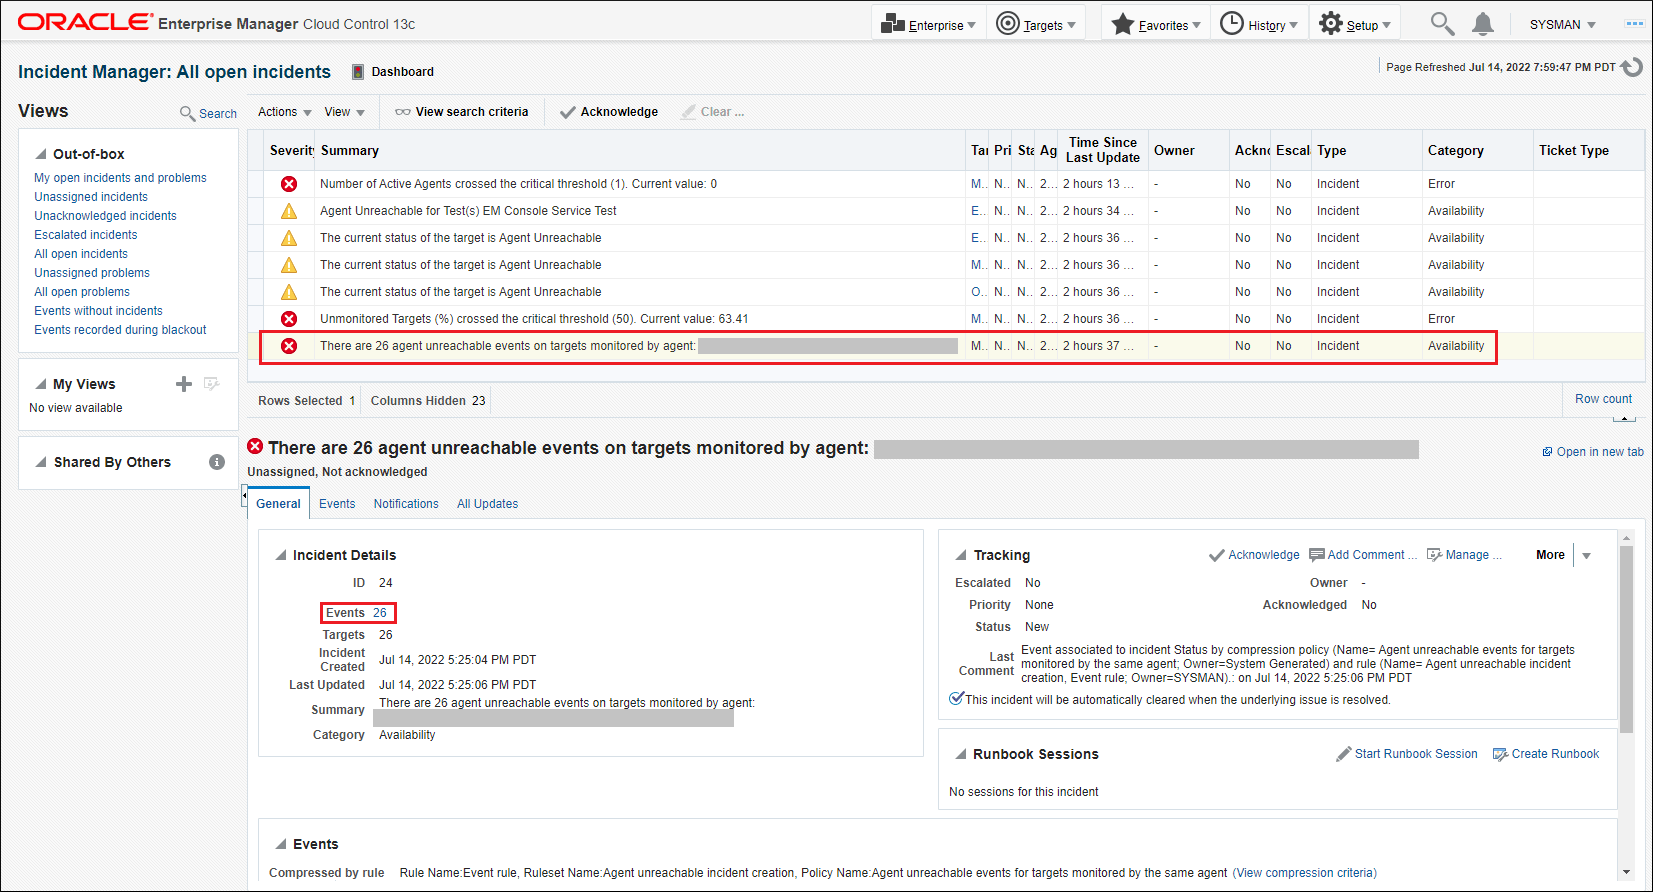Click the Enterprise buildings icon
1653x892 pixels.
pos(893,24)
